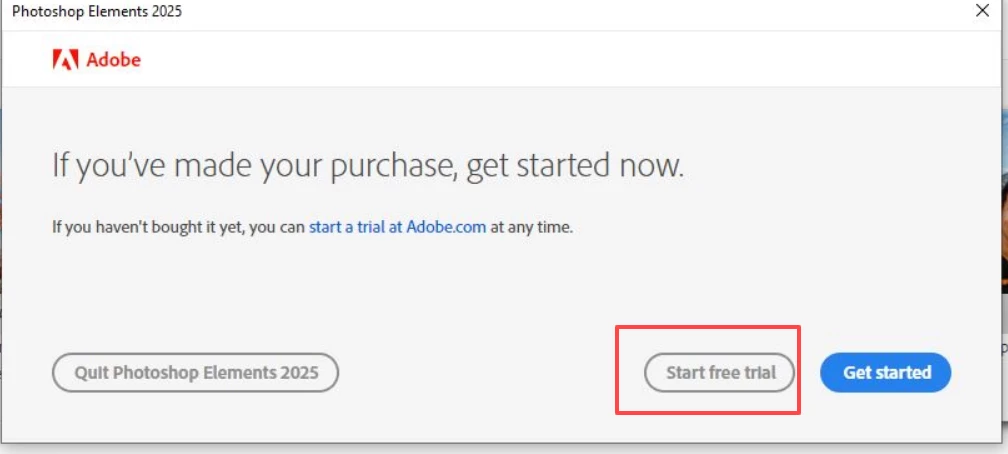
Task: Choose Get started to continue
Action: pyautogui.click(x=885, y=372)
